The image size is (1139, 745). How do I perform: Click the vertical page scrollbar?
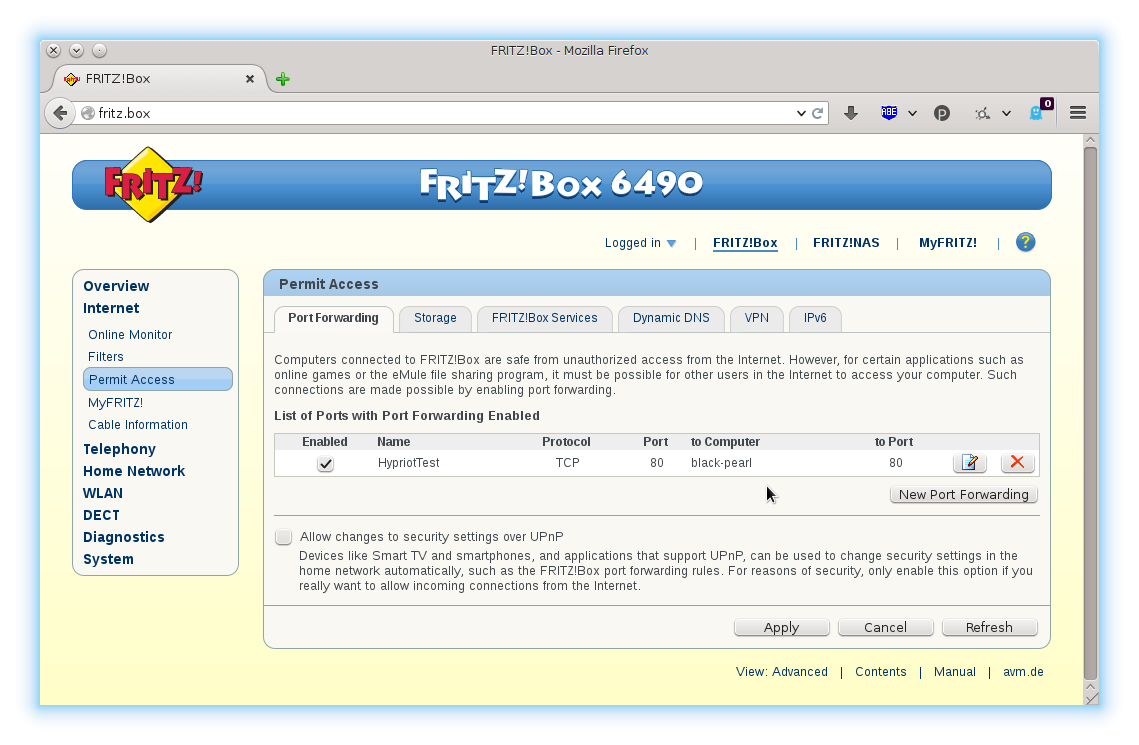click(1091, 400)
